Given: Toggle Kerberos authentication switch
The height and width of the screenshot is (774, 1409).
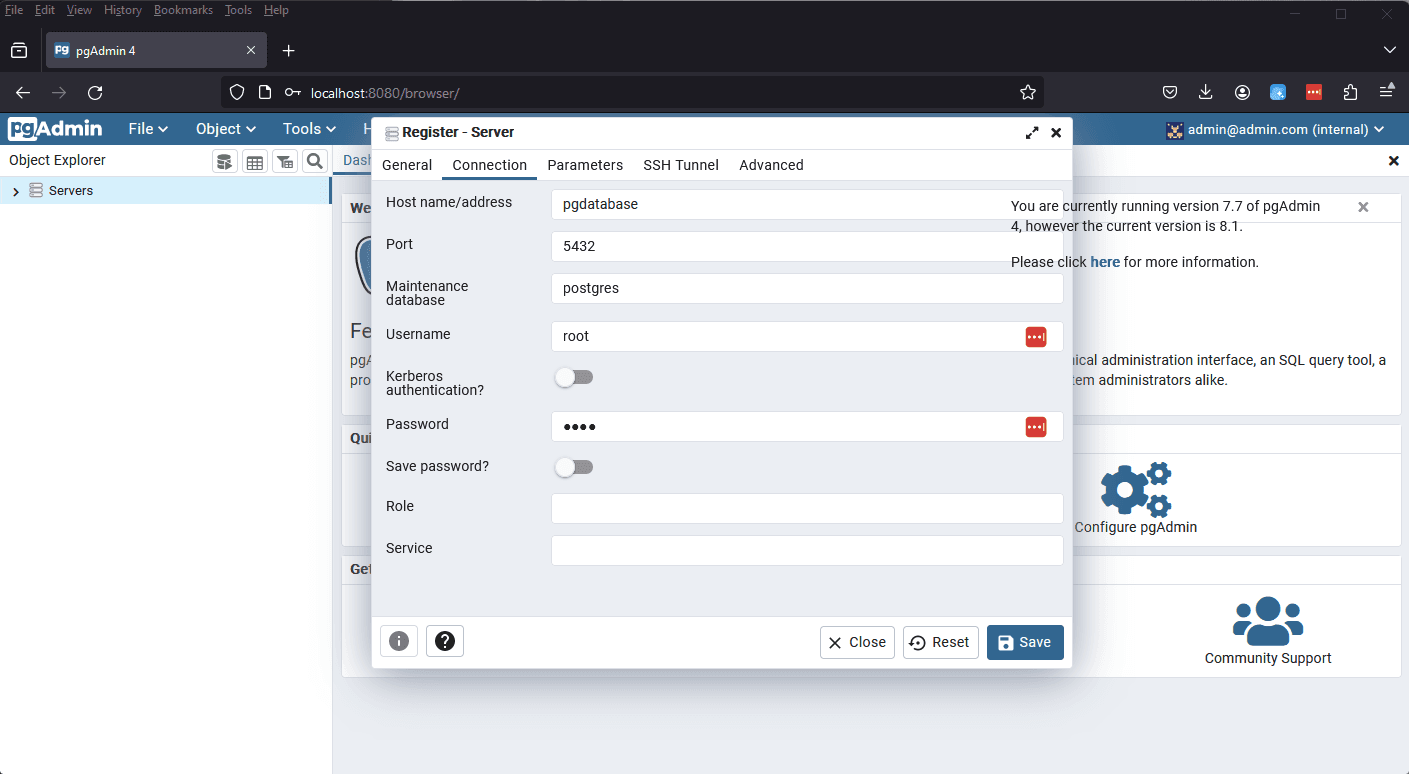Looking at the screenshot, I should [574, 377].
